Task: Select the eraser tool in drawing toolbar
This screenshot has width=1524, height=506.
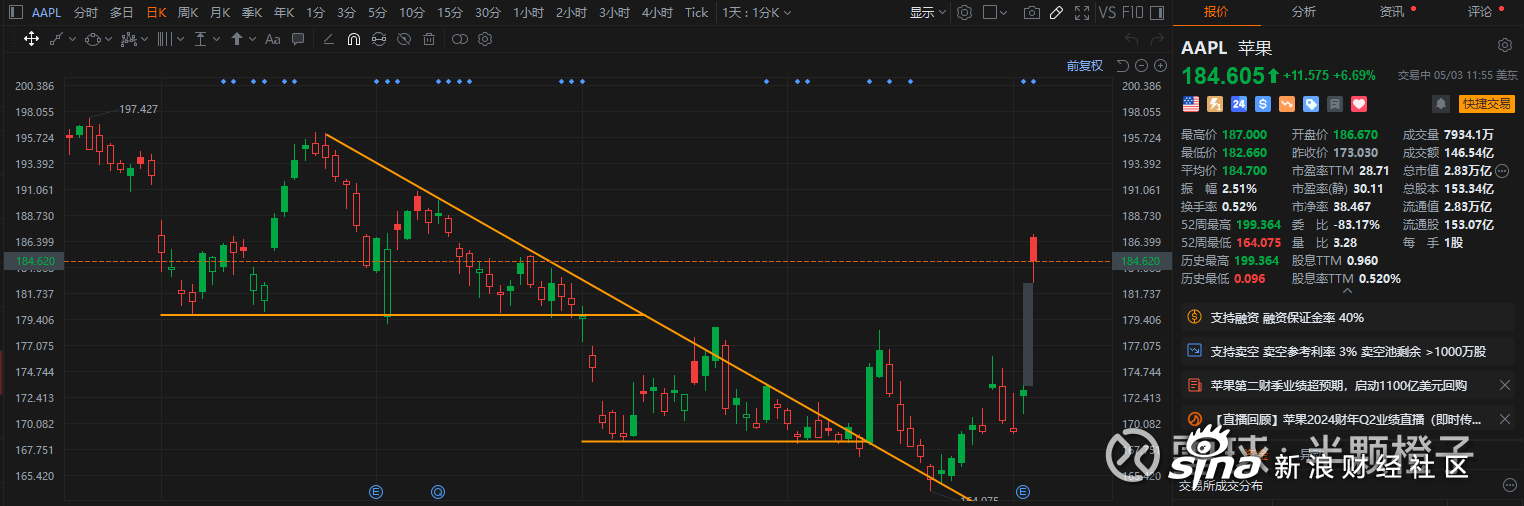Action: [329, 39]
